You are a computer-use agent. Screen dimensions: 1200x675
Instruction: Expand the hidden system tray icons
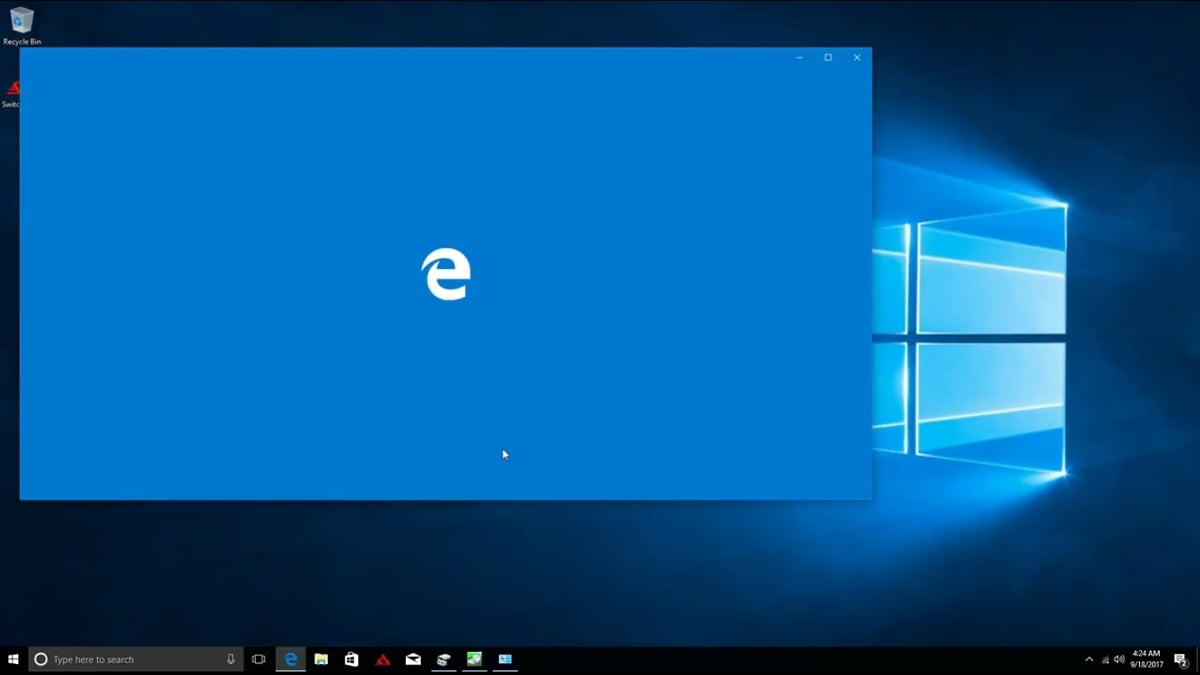(1089, 658)
